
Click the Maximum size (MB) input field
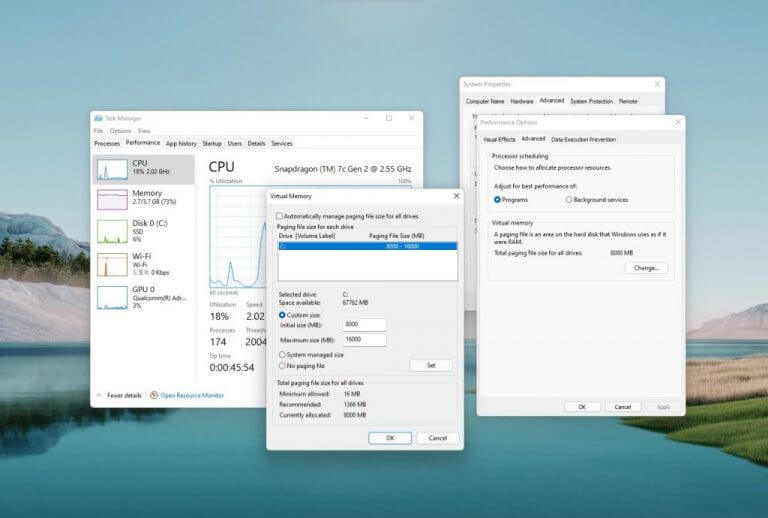[x=364, y=339]
